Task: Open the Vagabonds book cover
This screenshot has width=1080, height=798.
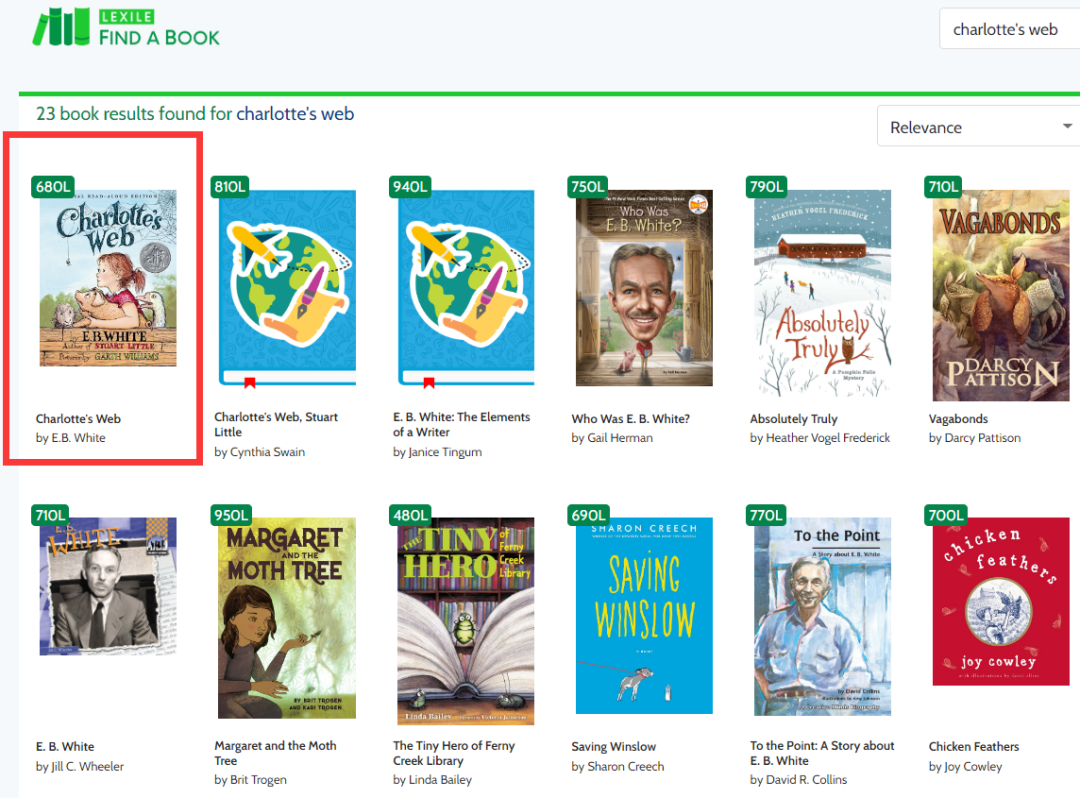Action: coord(1000,295)
